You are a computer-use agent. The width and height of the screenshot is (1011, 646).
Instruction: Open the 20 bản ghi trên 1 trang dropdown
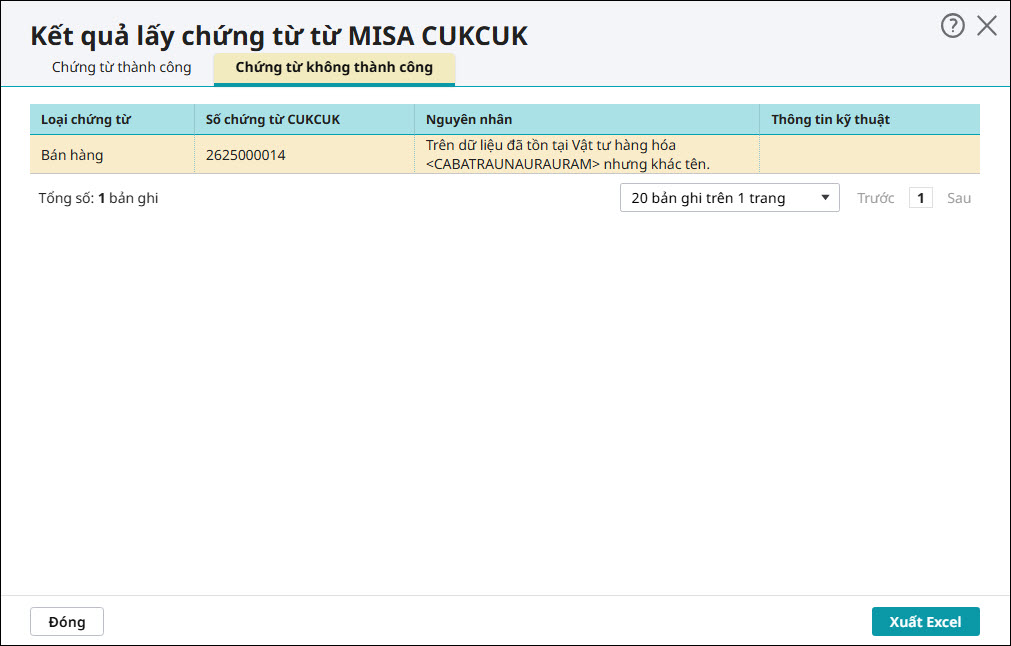pos(729,198)
